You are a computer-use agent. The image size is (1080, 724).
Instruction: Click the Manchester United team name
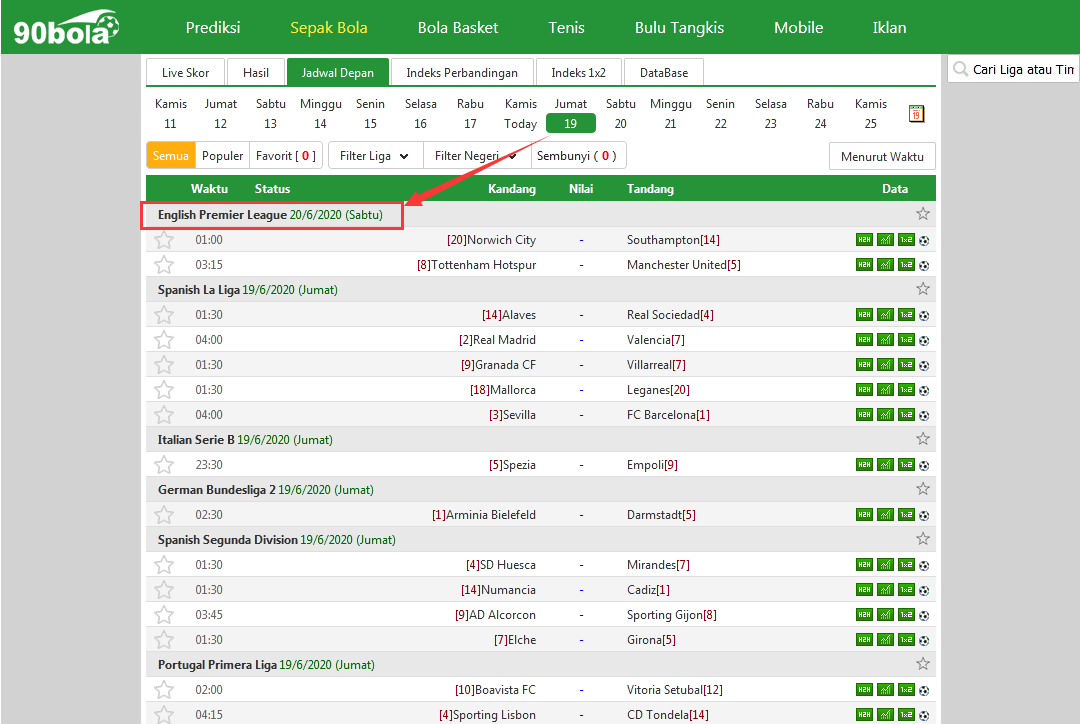676,265
